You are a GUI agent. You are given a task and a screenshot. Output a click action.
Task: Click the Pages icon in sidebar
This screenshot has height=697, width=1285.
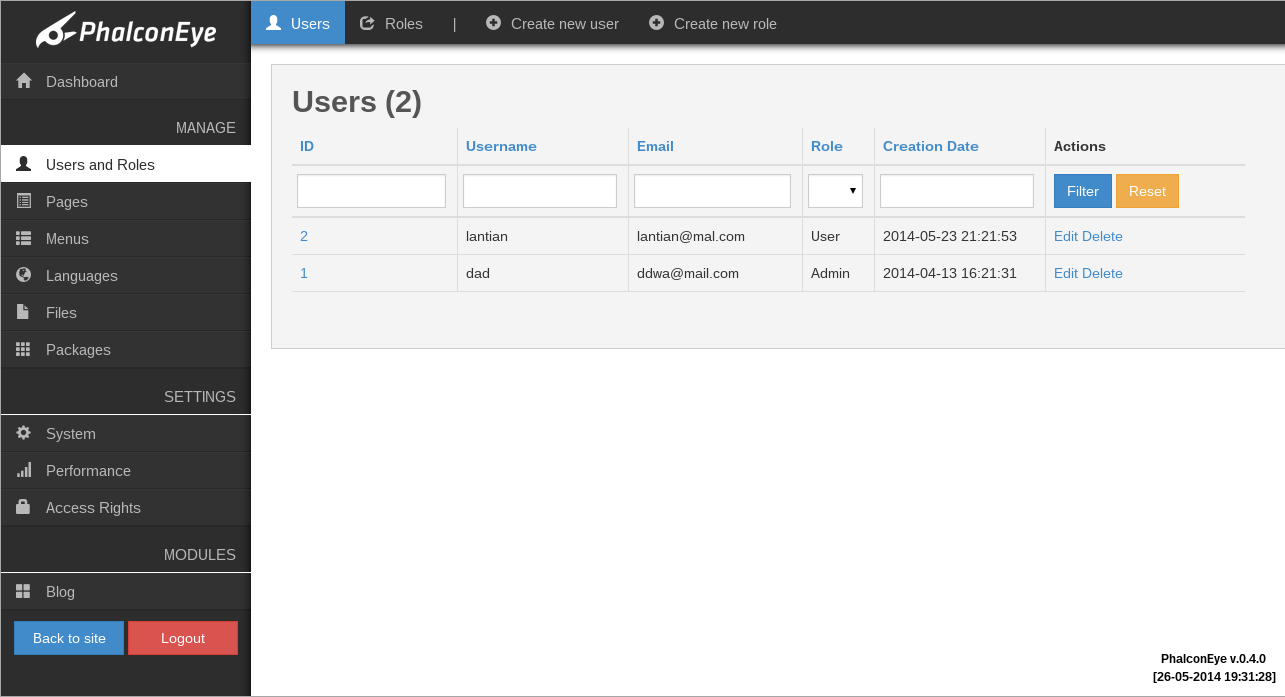coord(24,201)
